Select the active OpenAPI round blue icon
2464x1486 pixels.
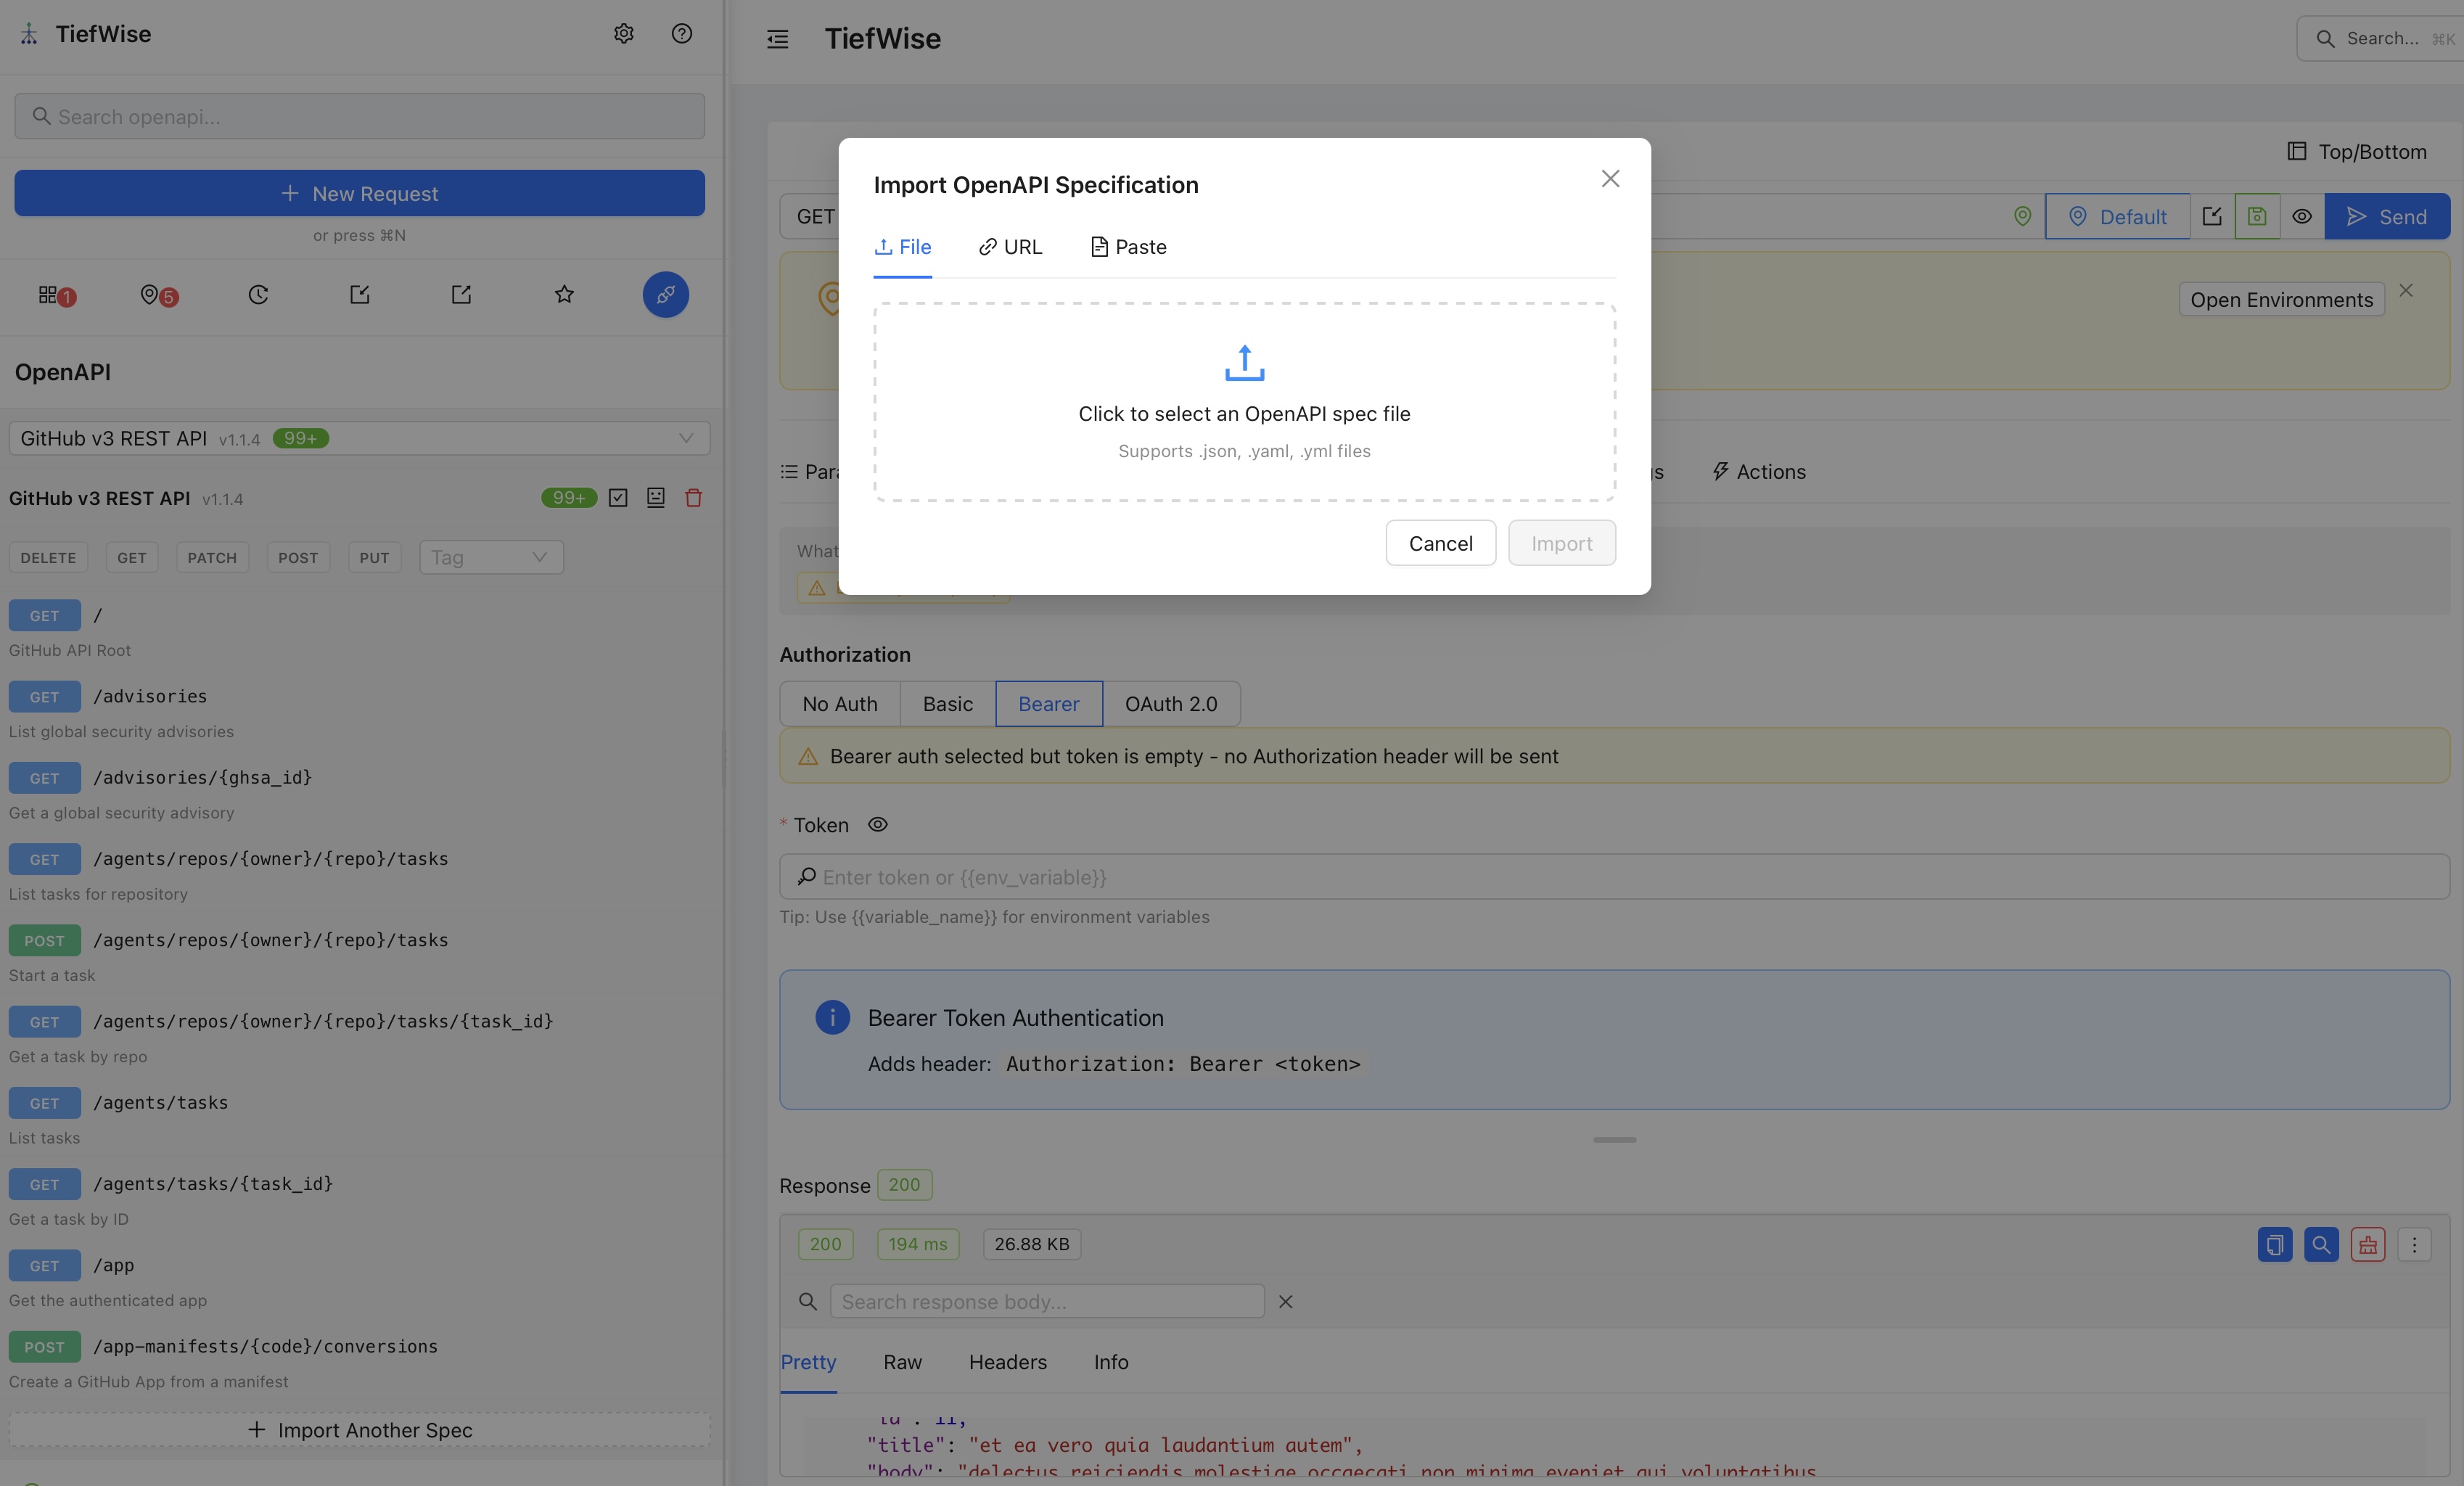pos(665,294)
